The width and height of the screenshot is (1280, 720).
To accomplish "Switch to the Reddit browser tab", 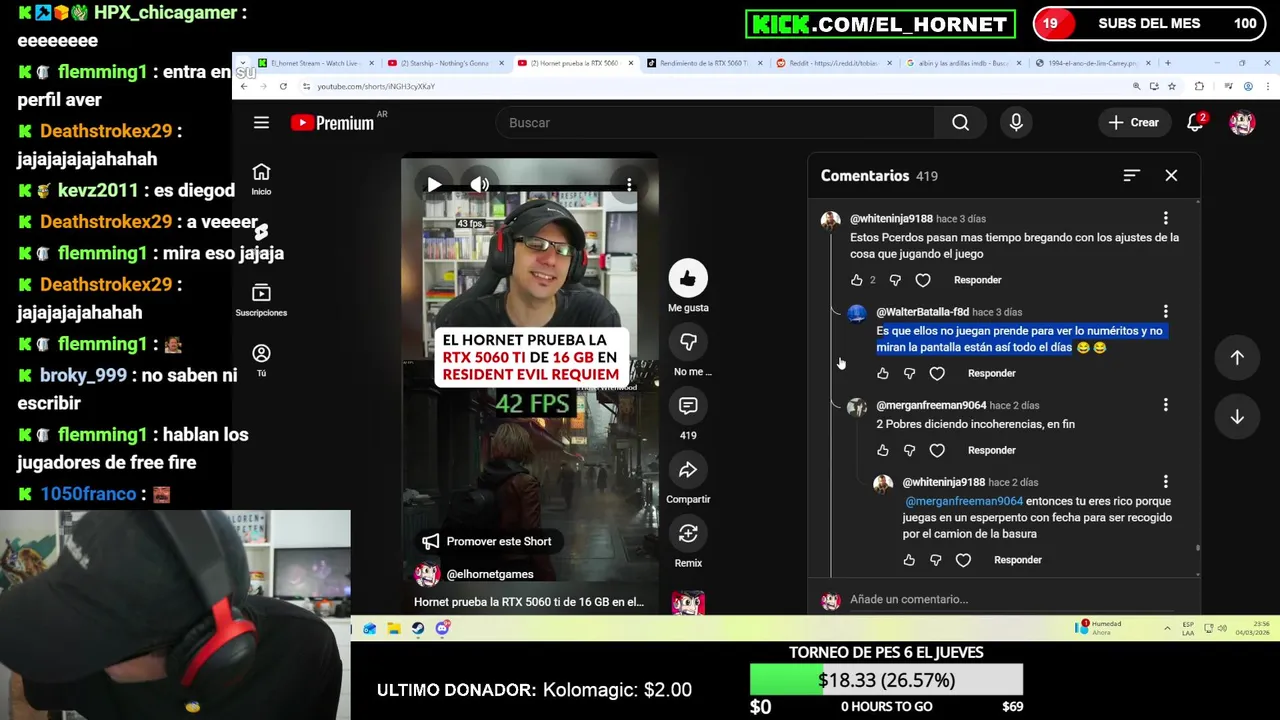I will [x=834, y=63].
